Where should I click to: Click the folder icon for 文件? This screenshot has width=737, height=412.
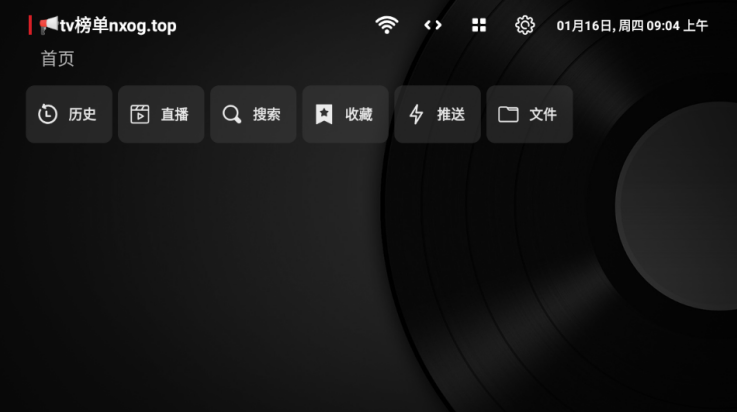pyautogui.click(x=508, y=114)
